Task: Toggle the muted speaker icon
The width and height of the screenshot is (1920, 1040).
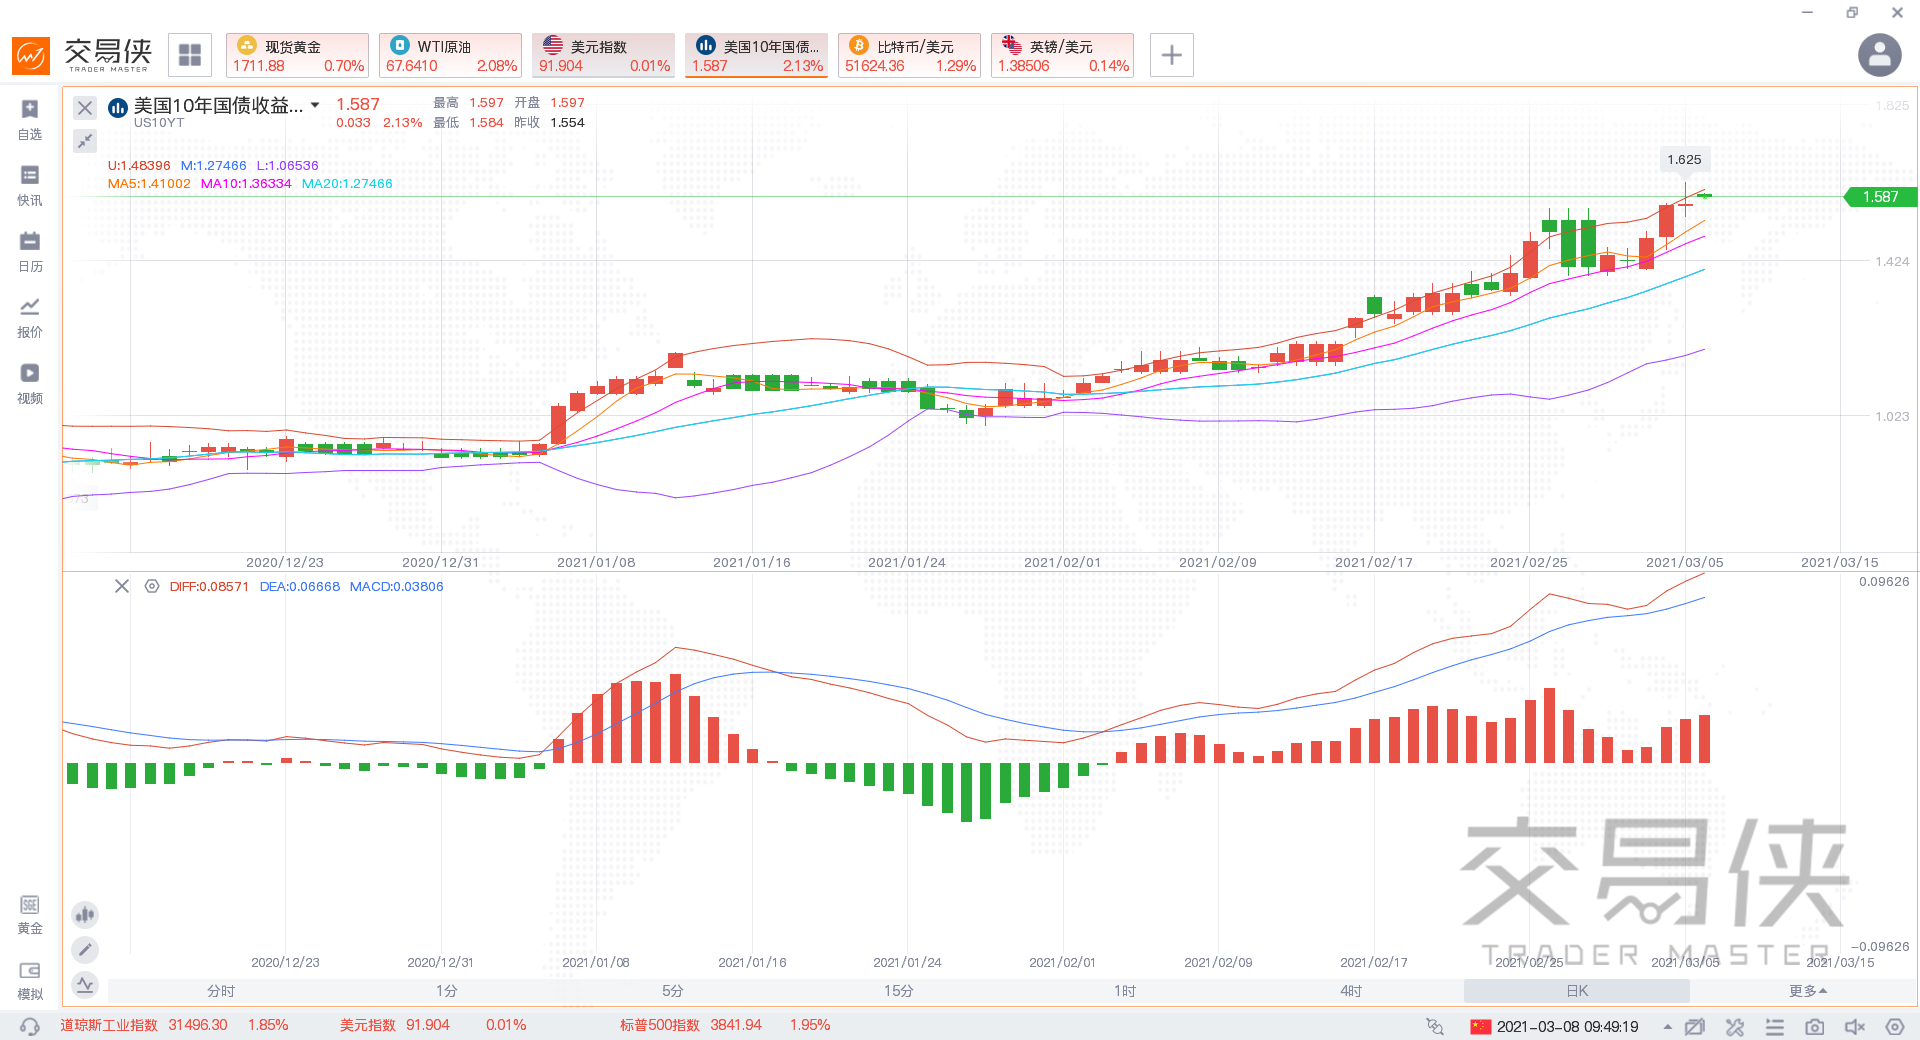Action: [x=1855, y=1026]
